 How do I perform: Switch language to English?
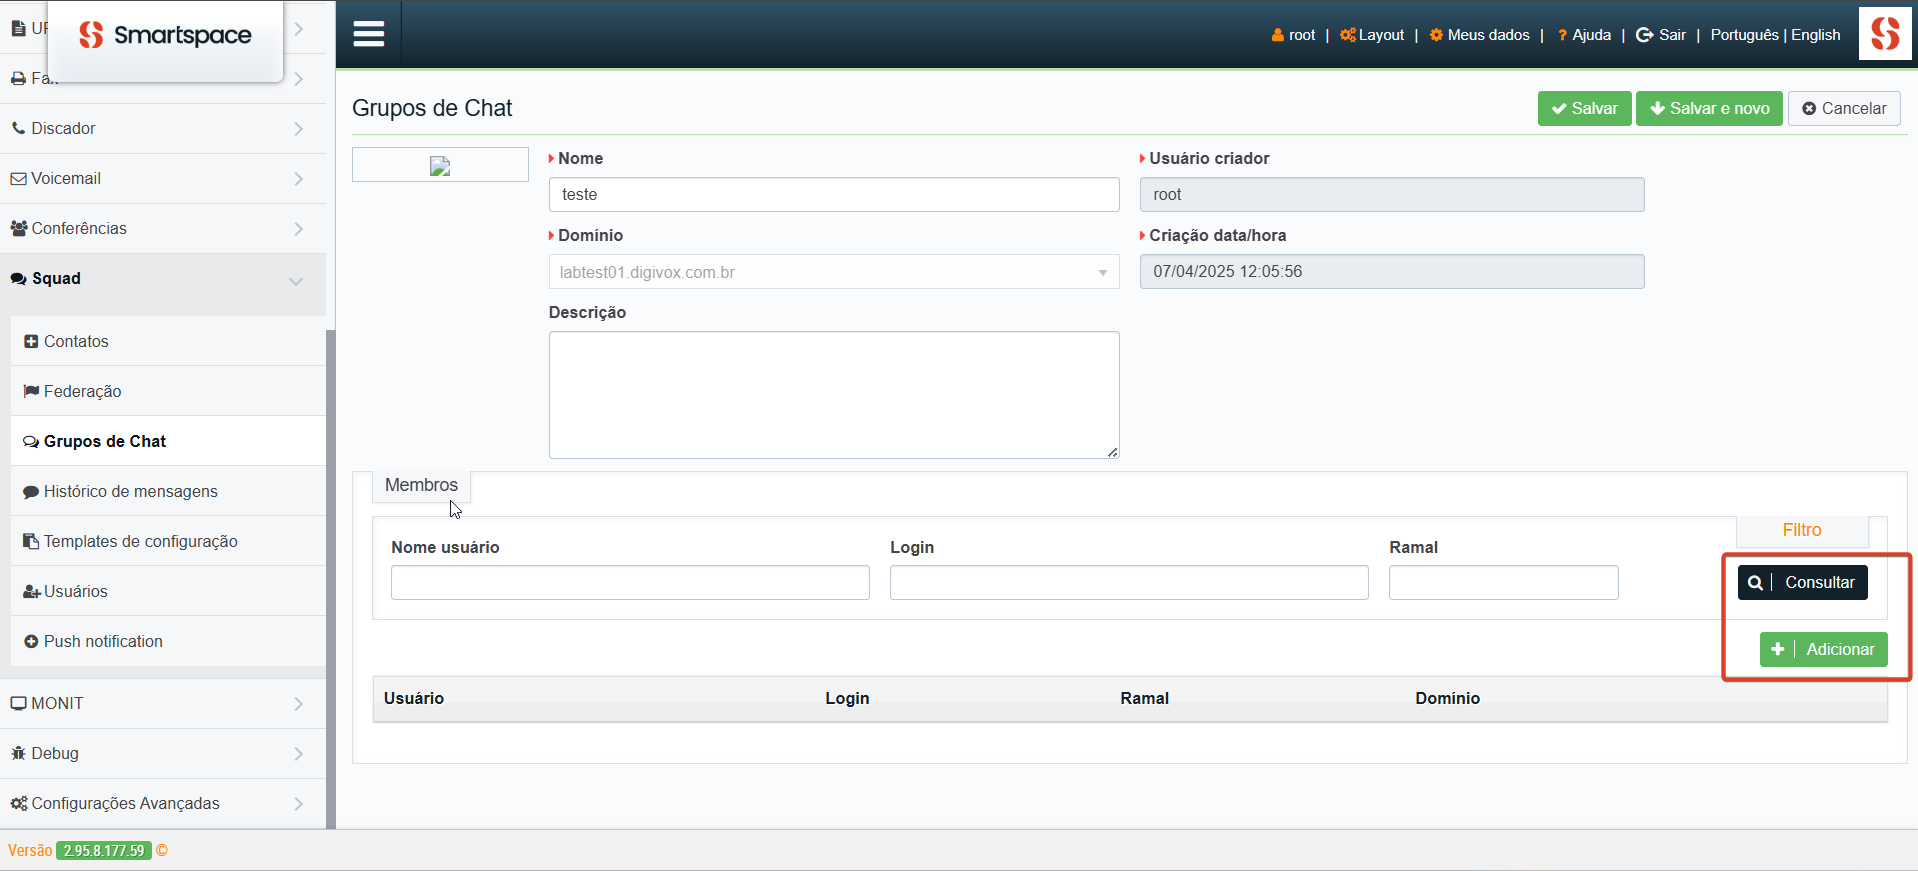1816,35
